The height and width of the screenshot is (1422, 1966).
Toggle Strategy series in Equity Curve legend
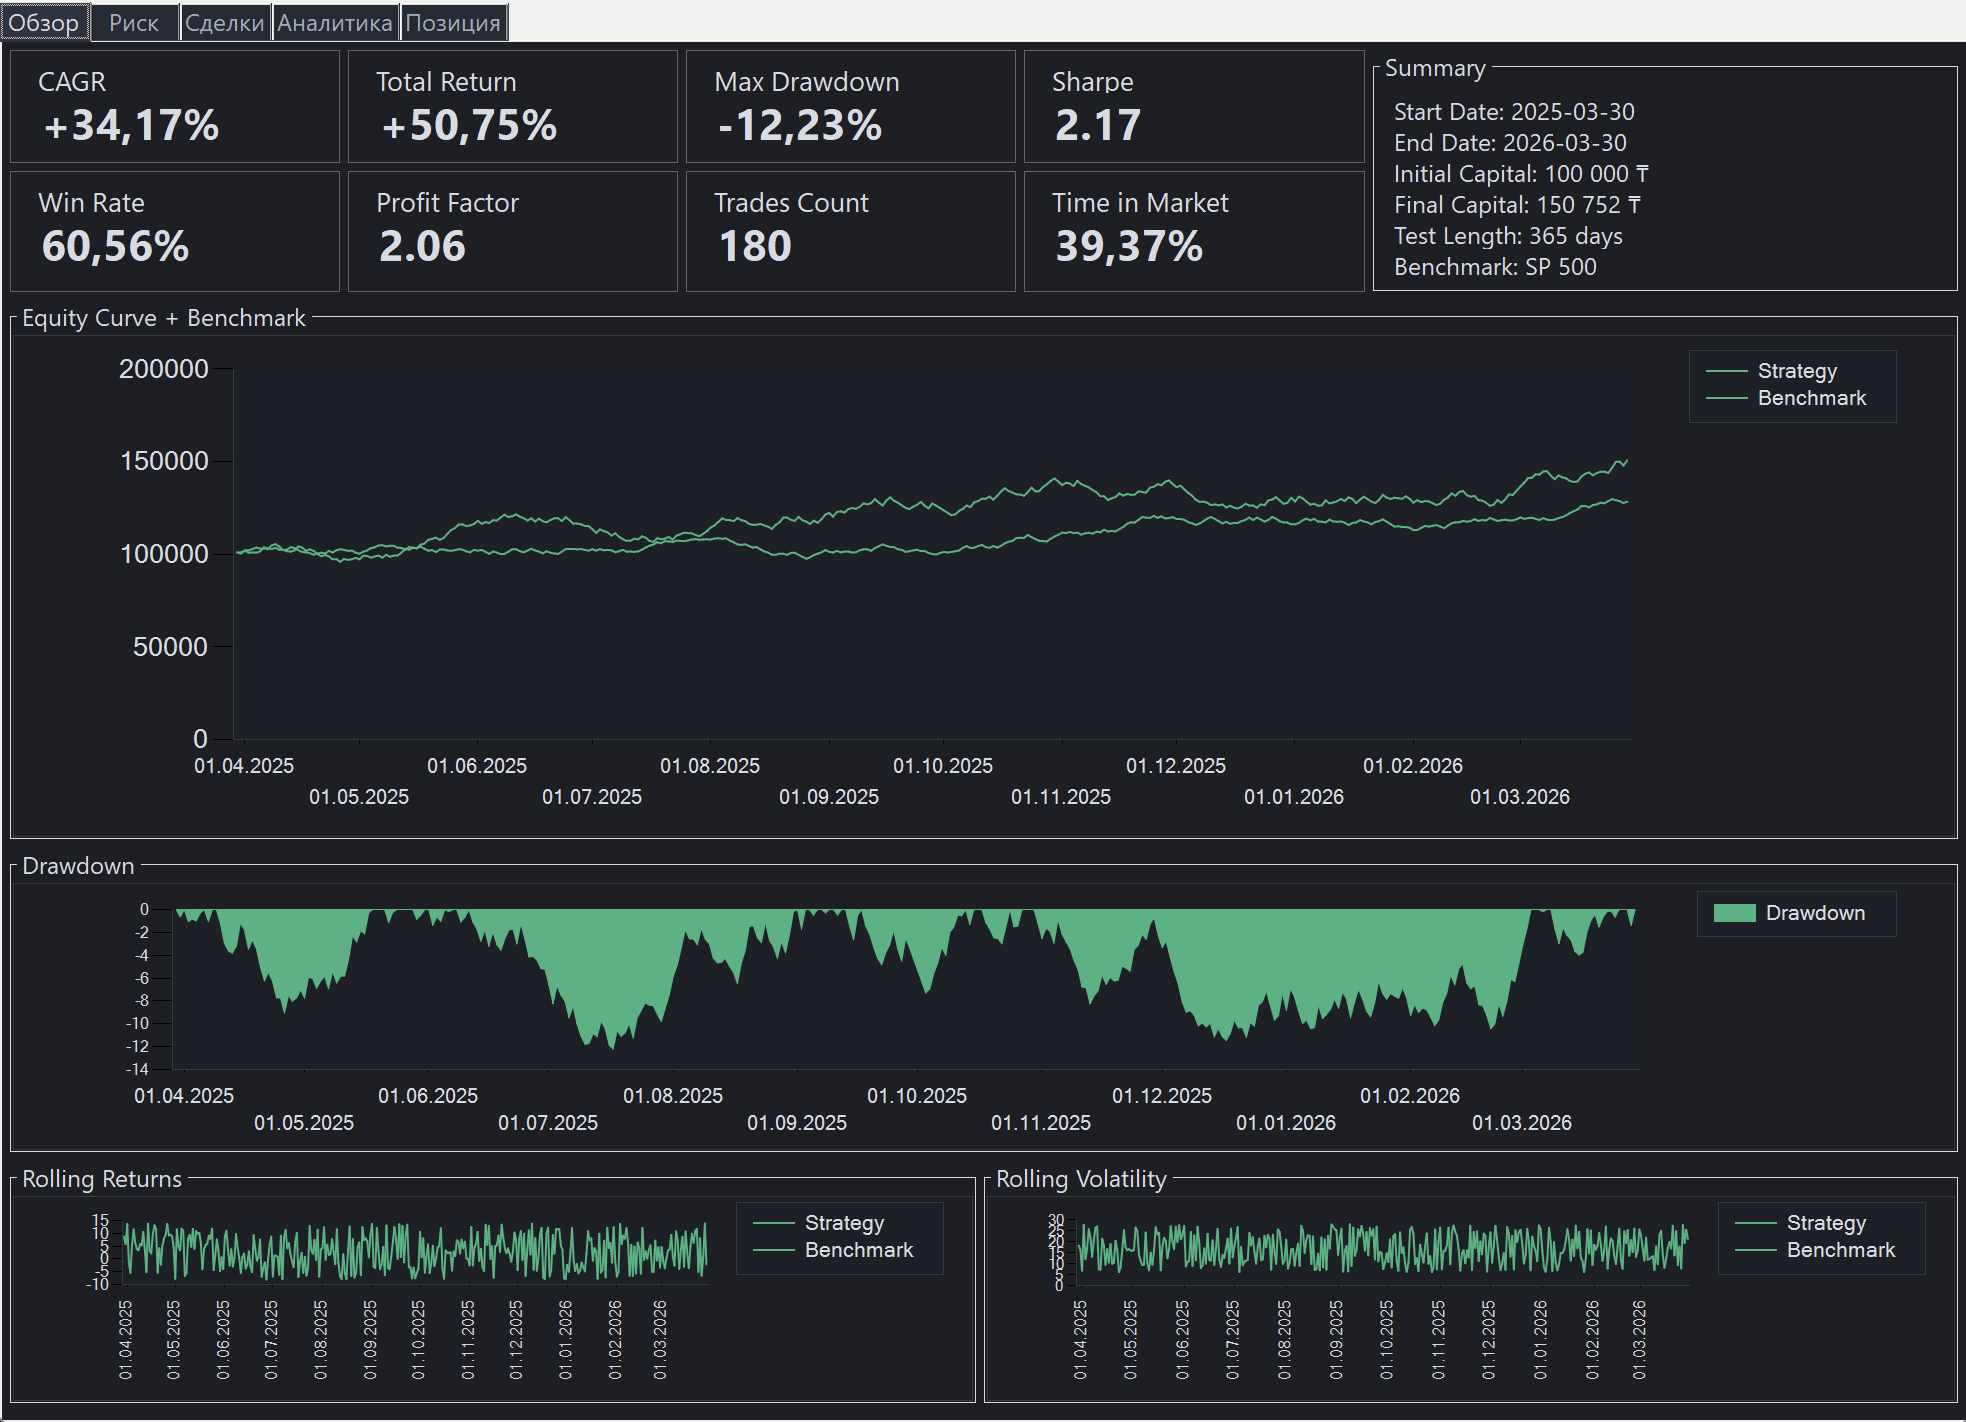[1796, 371]
